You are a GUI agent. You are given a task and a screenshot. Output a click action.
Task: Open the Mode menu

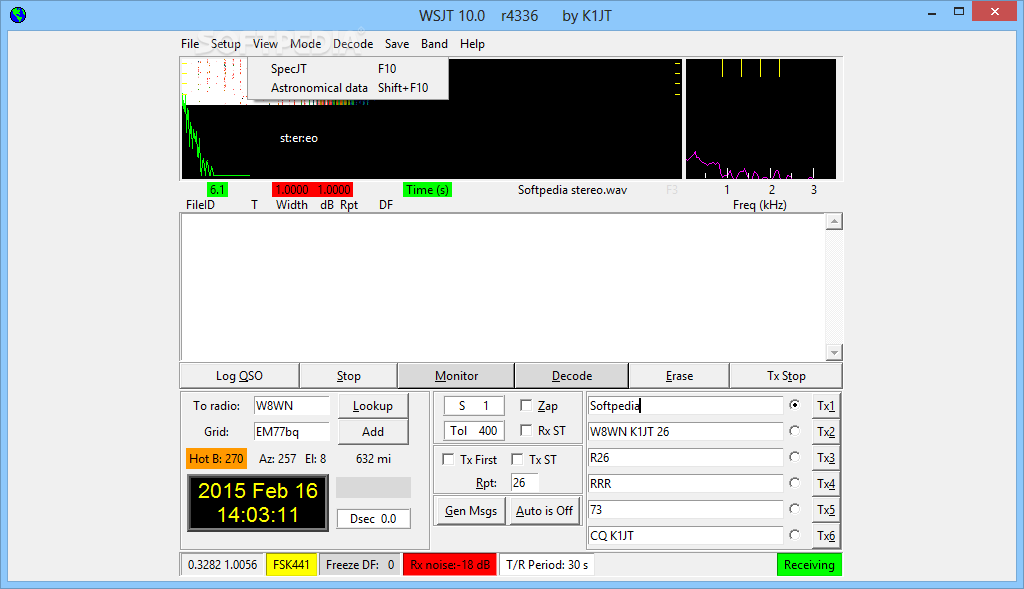(x=306, y=44)
